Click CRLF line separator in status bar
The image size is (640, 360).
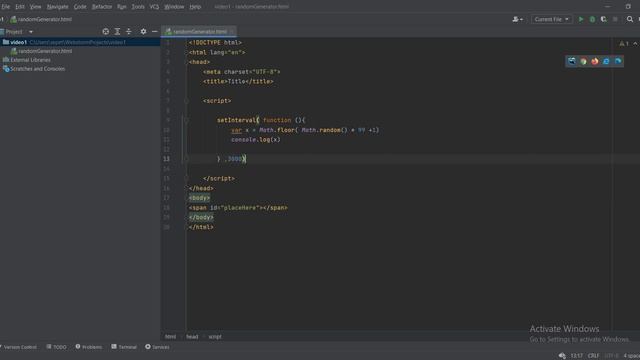click(593, 356)
